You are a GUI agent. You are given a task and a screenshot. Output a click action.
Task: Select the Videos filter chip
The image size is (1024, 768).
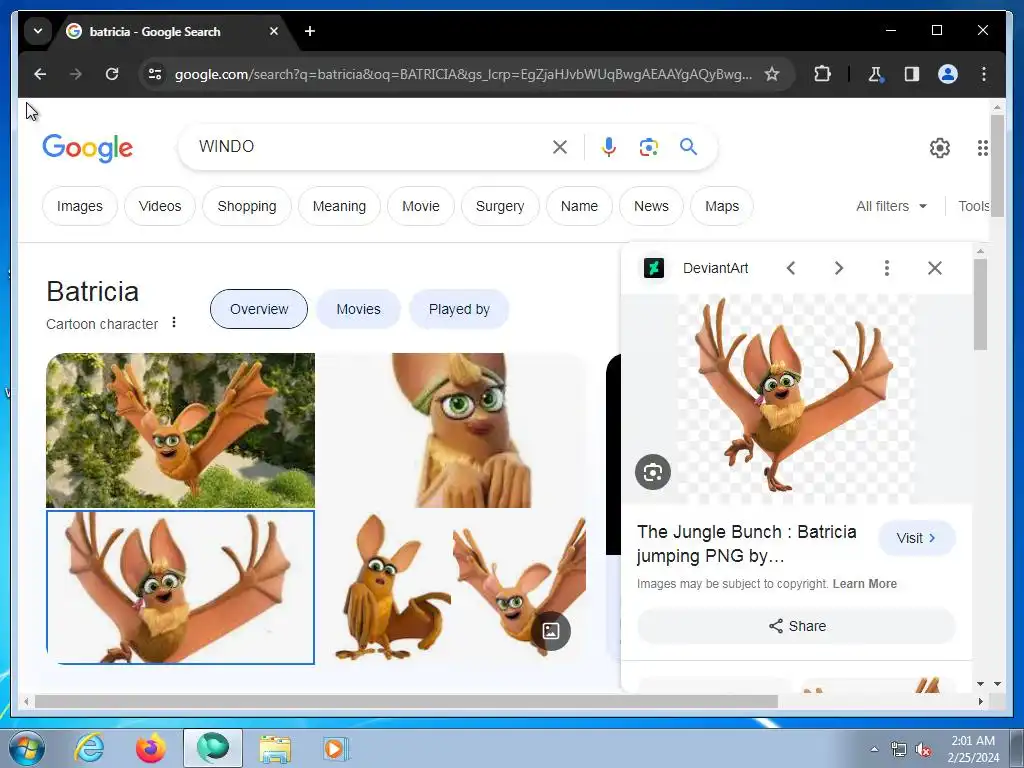(160, 206)
